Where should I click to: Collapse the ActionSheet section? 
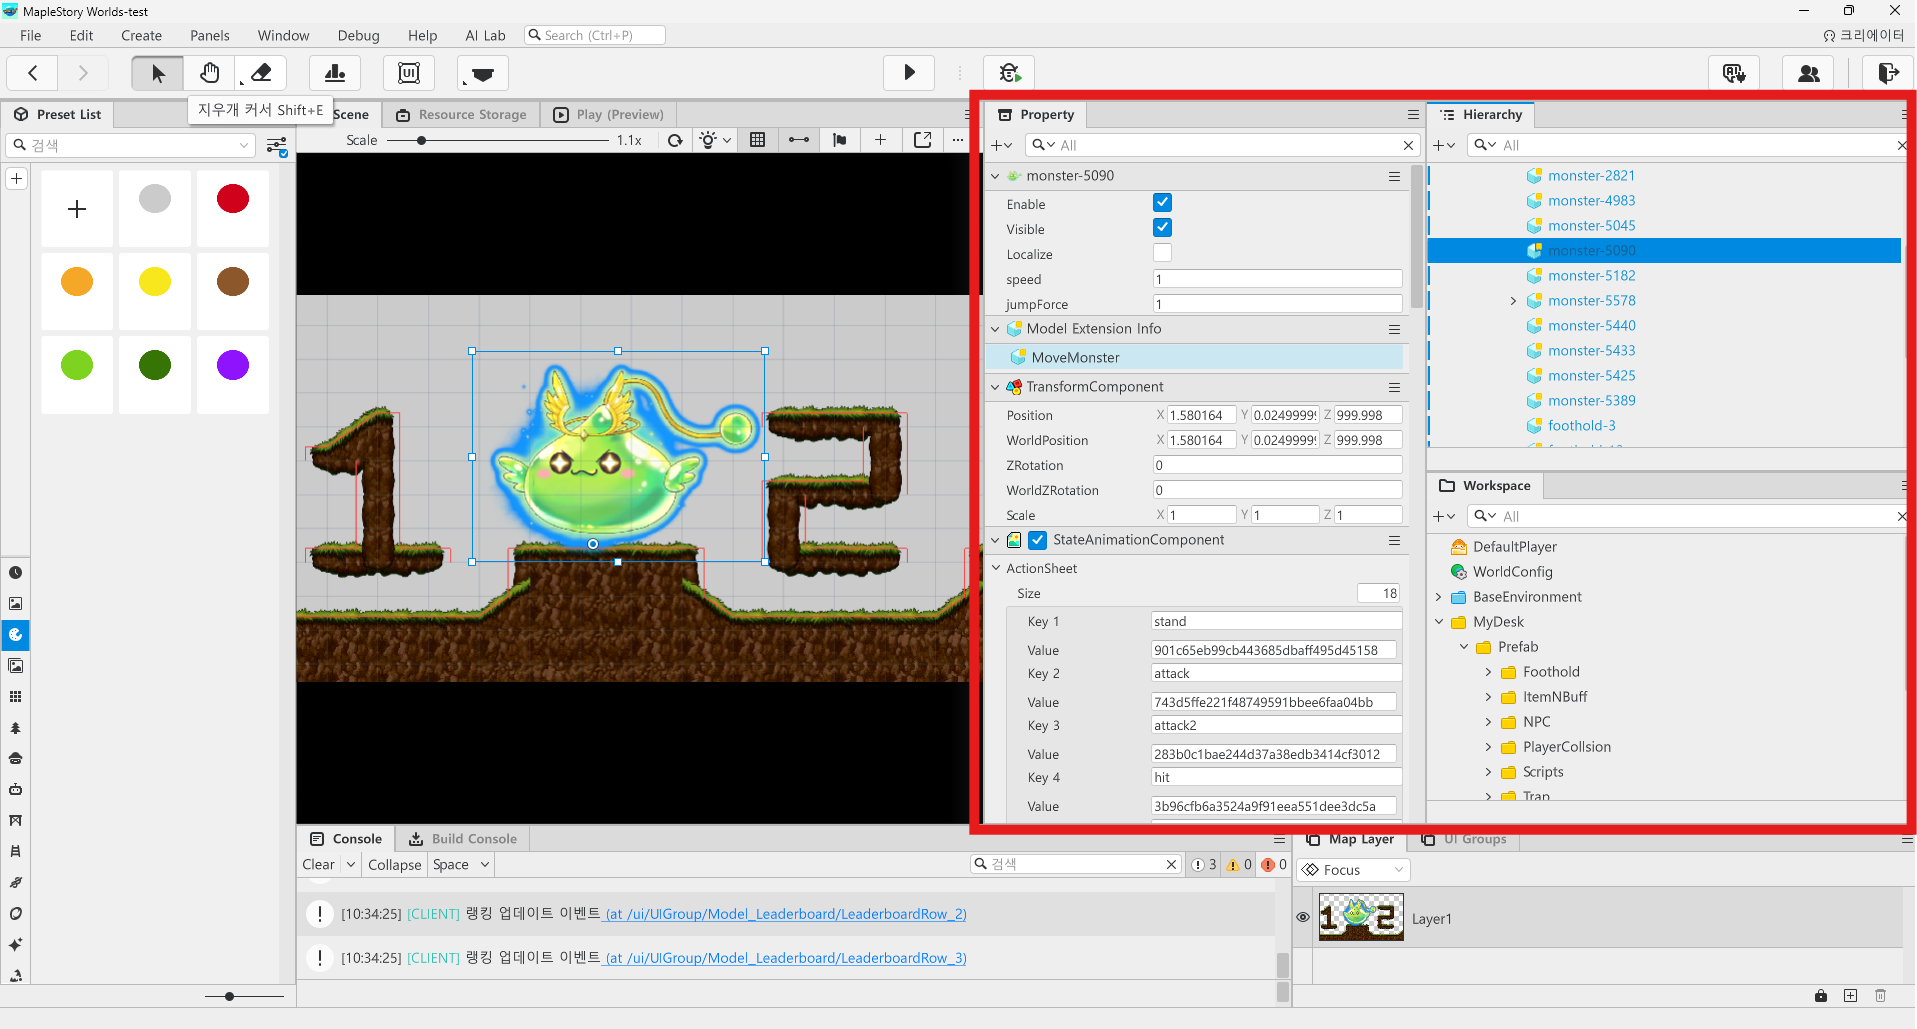tap(996, 568)
